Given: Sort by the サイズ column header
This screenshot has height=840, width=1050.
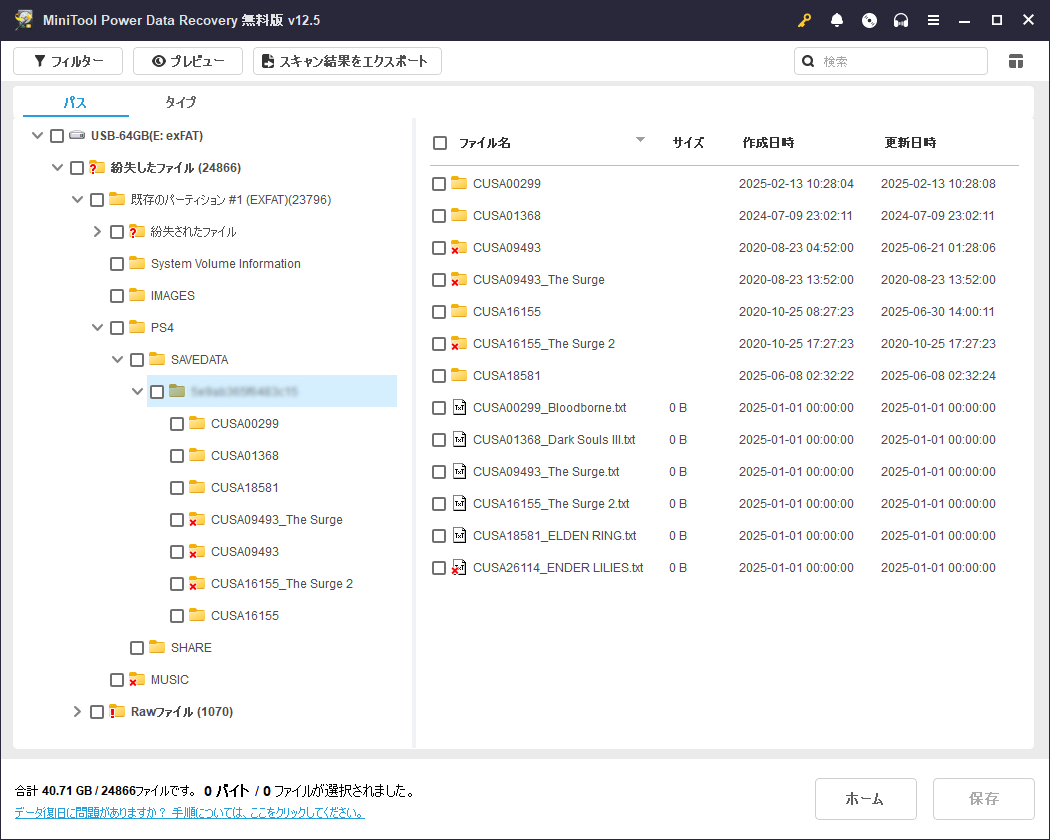Looking at the screenshot, I should [688, 143].
